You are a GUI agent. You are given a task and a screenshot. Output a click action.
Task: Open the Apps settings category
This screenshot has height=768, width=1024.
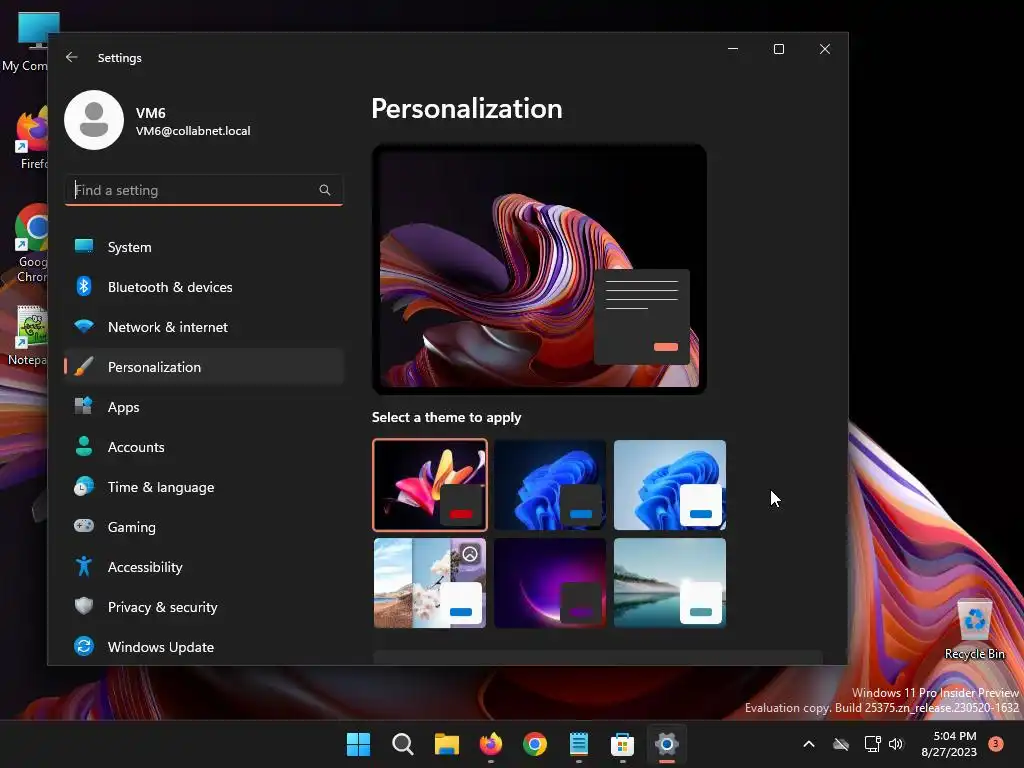pyautogui.click(x=204, y=407)
